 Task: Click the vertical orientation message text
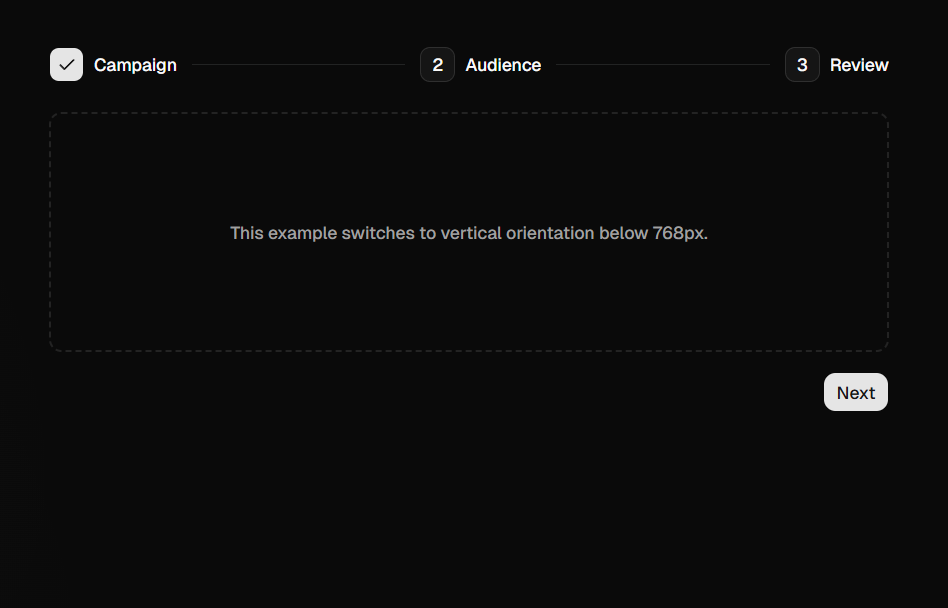pyautogui.click(x=469, y=233)
